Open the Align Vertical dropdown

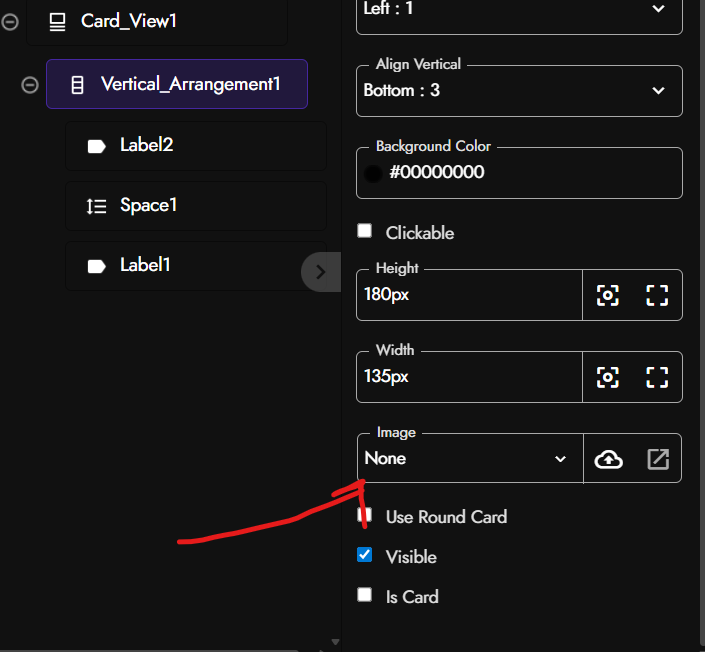click(x=519, y=91)
